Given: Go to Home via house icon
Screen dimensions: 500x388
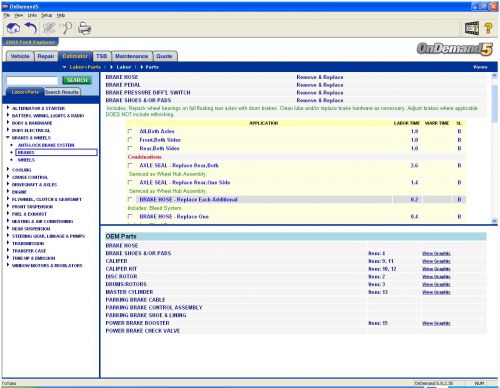Looking at the screenshot, I should click(x=13, y=28).
